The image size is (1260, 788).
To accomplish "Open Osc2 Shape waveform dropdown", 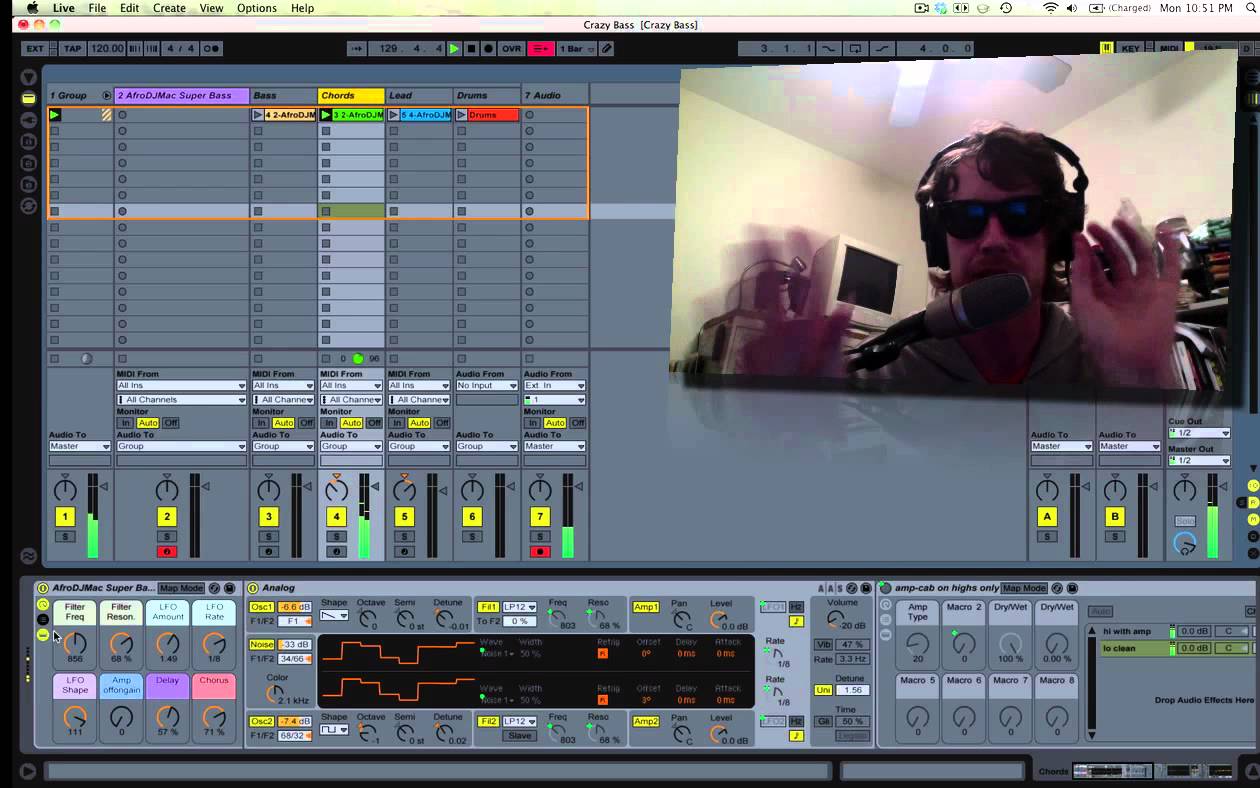I will (333, 730).
